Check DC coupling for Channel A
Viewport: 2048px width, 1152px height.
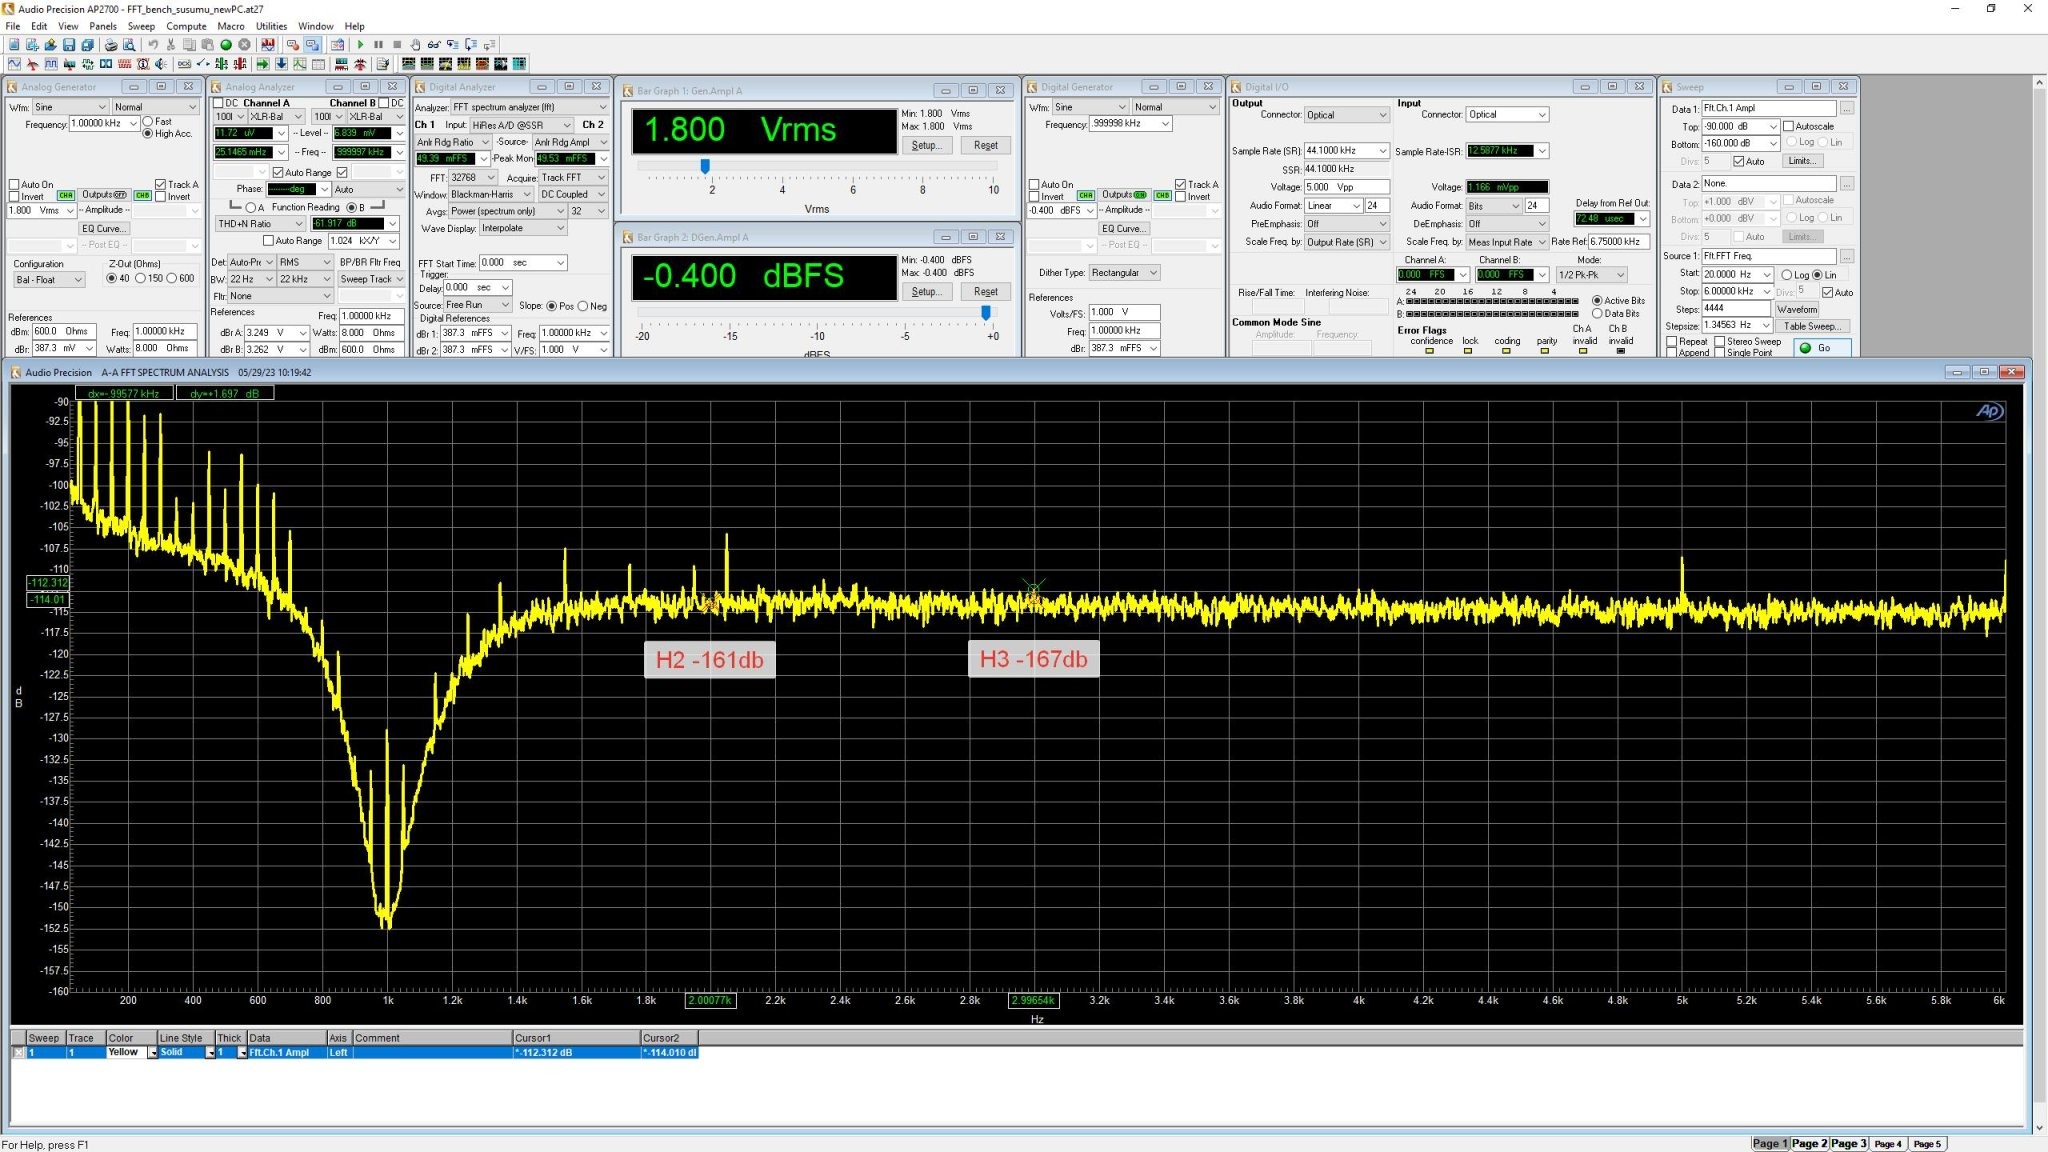(x=219, y=103)
